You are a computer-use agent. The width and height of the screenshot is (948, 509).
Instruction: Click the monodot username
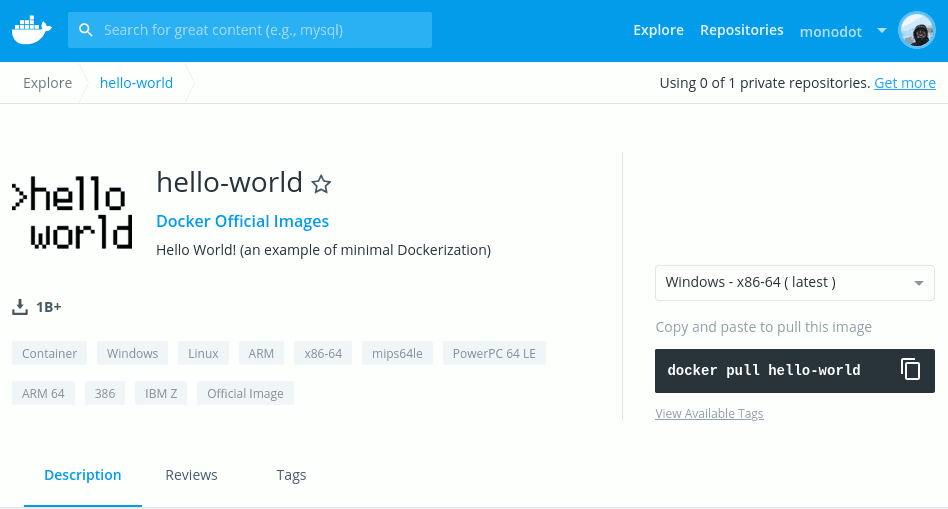[x=830, y=32]
